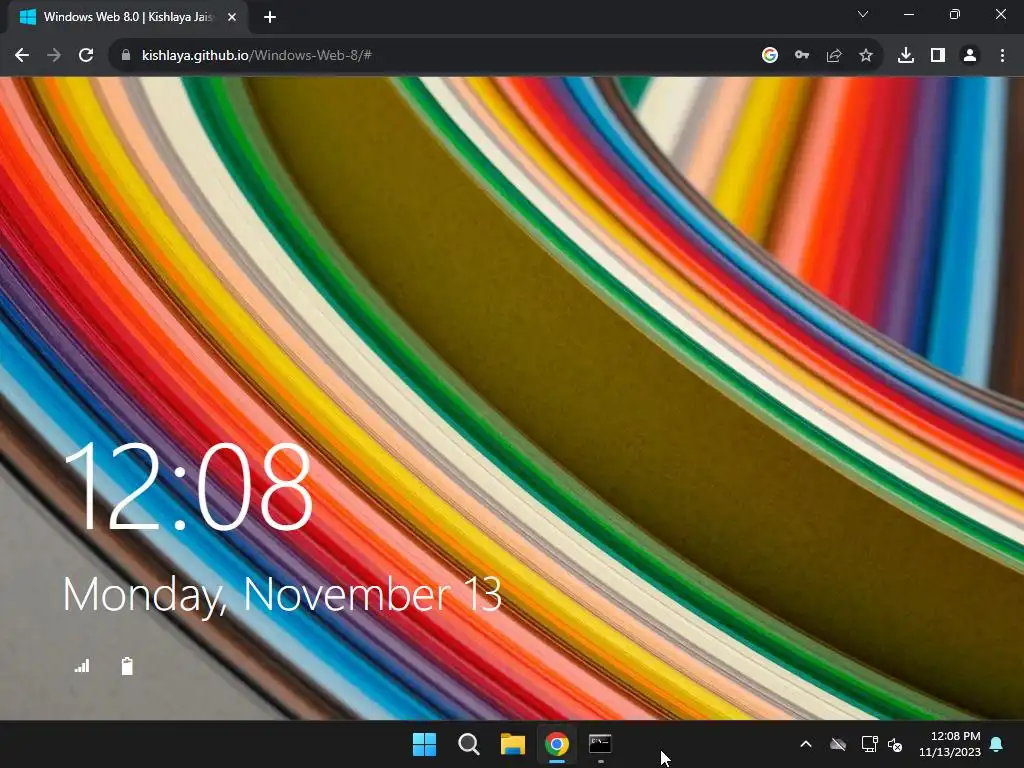Close the Windows Web 8.0 tab

pos(232,17)
